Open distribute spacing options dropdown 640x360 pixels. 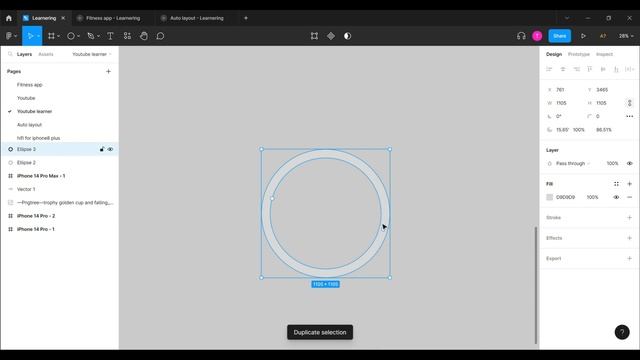coord(630,69)
